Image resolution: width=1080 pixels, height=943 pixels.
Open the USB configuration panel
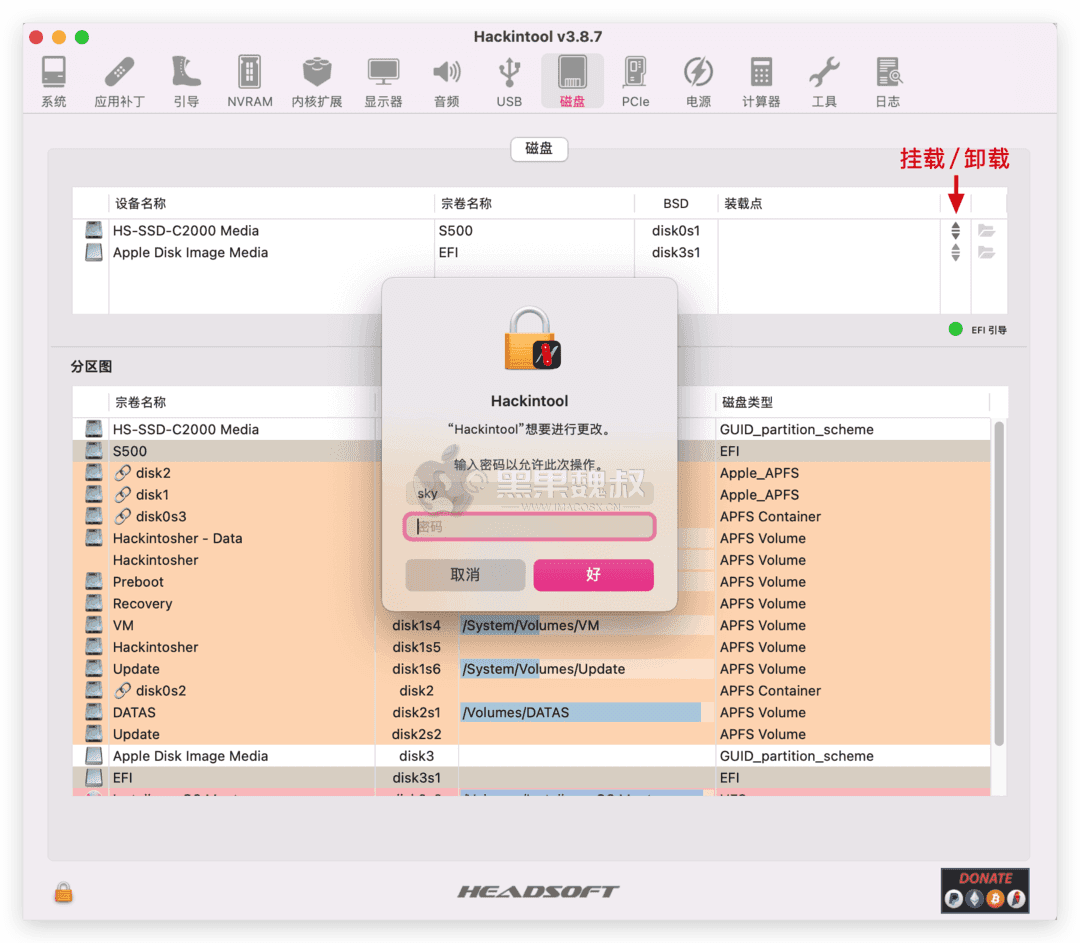click(508, 80)
